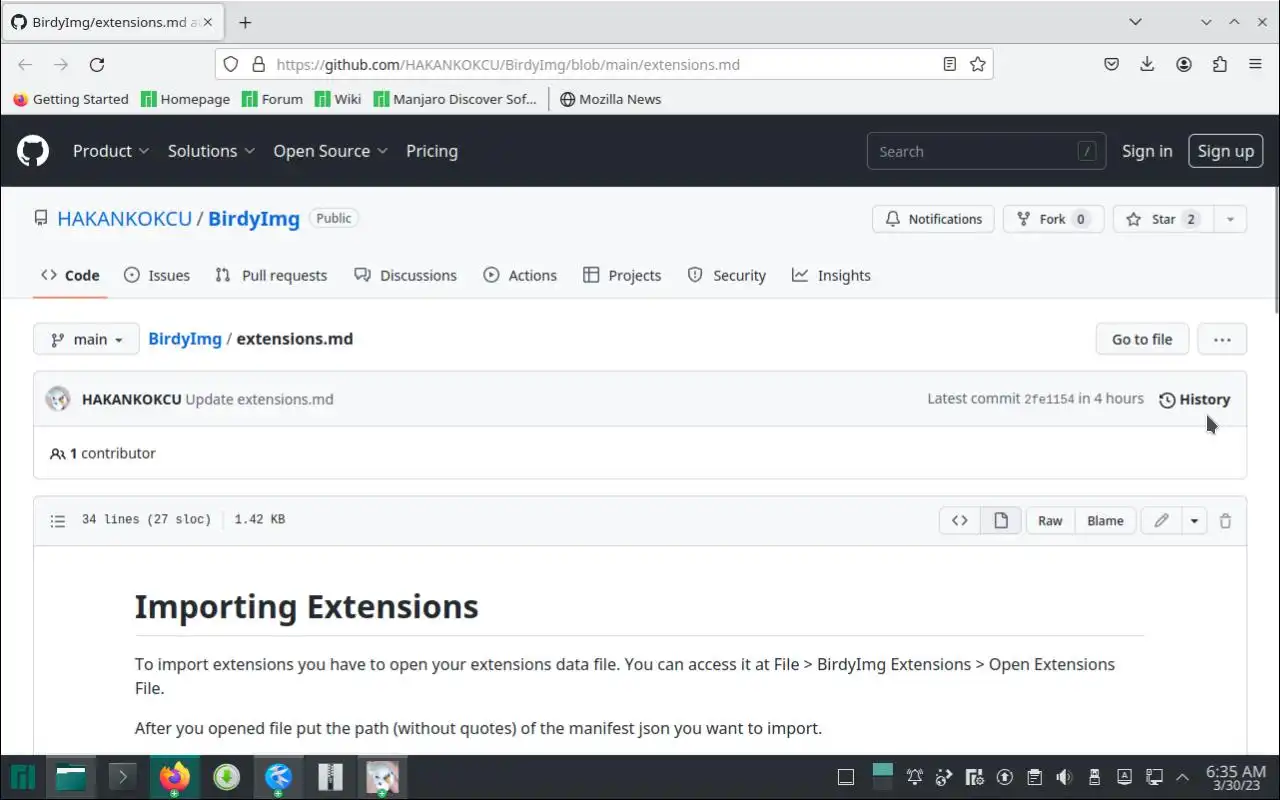Screen dimensions: 1280x800
Task: Open the Insights tab
Action: [x=831, y=275]
